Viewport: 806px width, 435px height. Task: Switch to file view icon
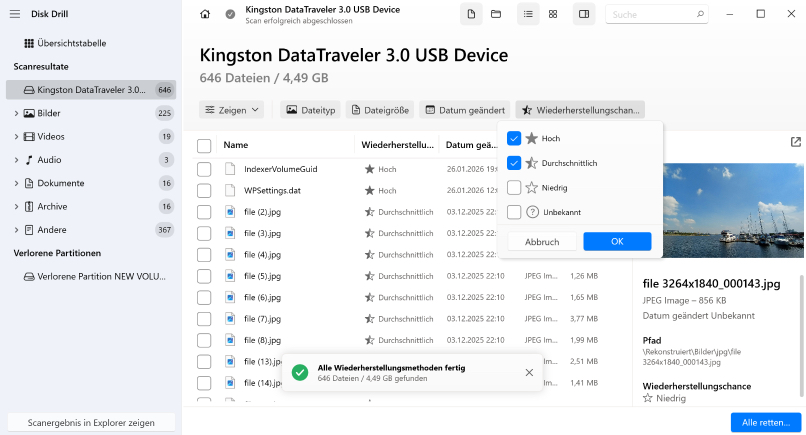tap(471, 14)
